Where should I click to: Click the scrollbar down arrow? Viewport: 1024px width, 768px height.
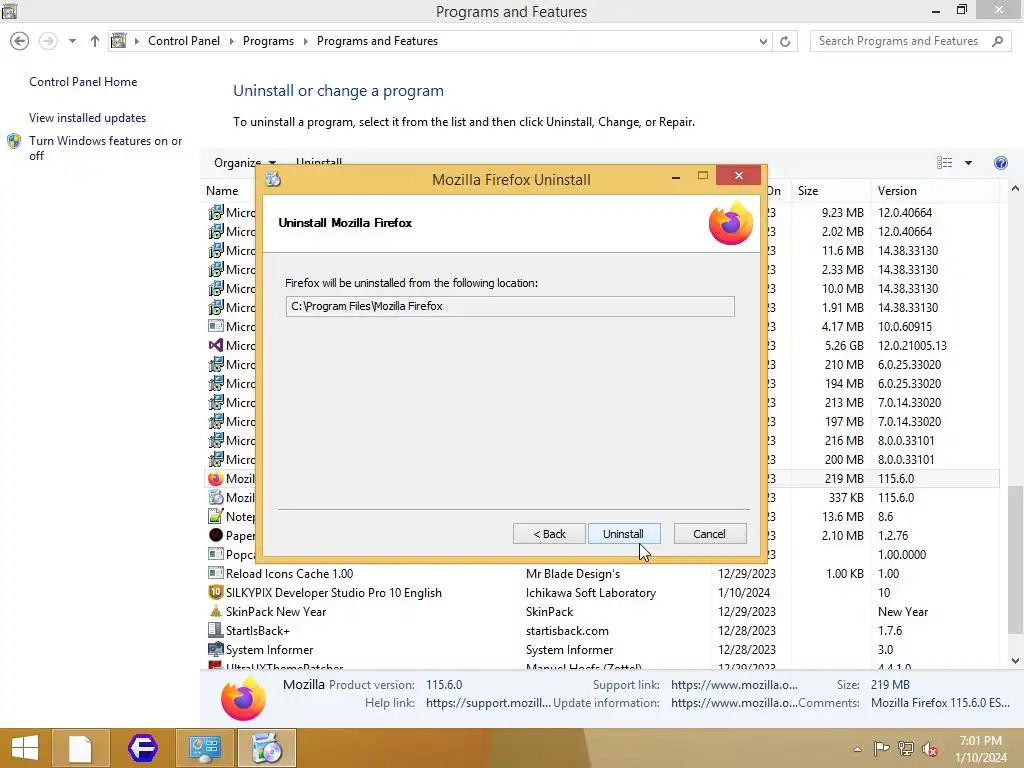click(x=1015, y=660)
